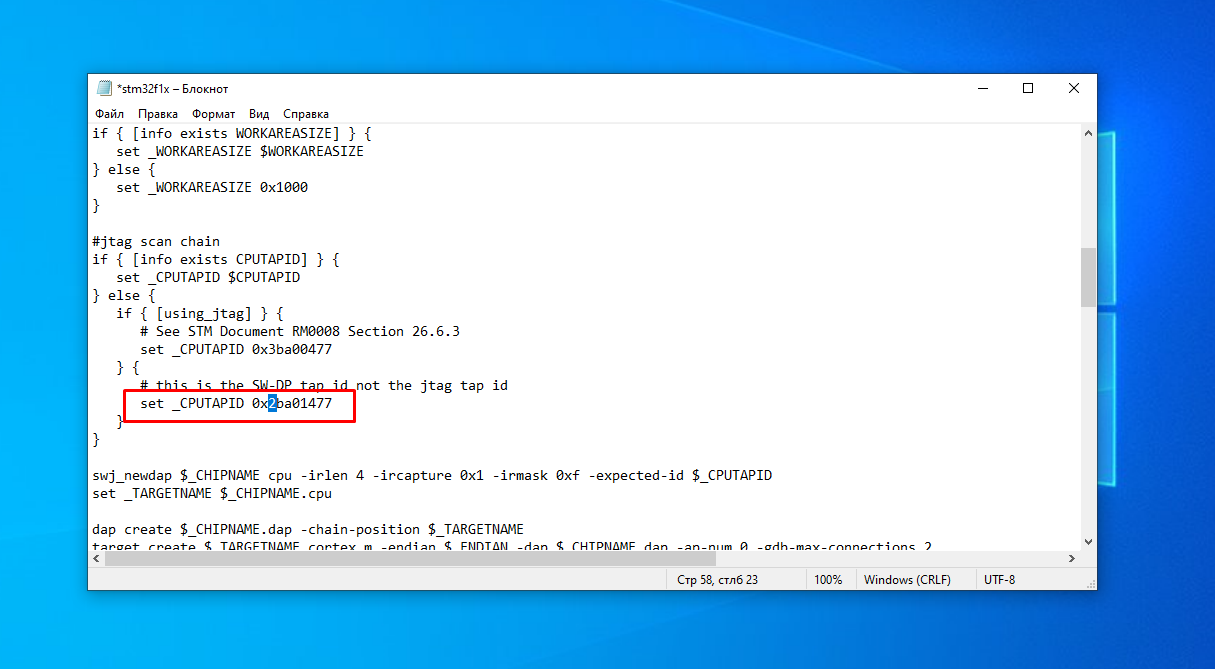
Task: Click the line and column position indicator
Action: [x=718, y=580]
